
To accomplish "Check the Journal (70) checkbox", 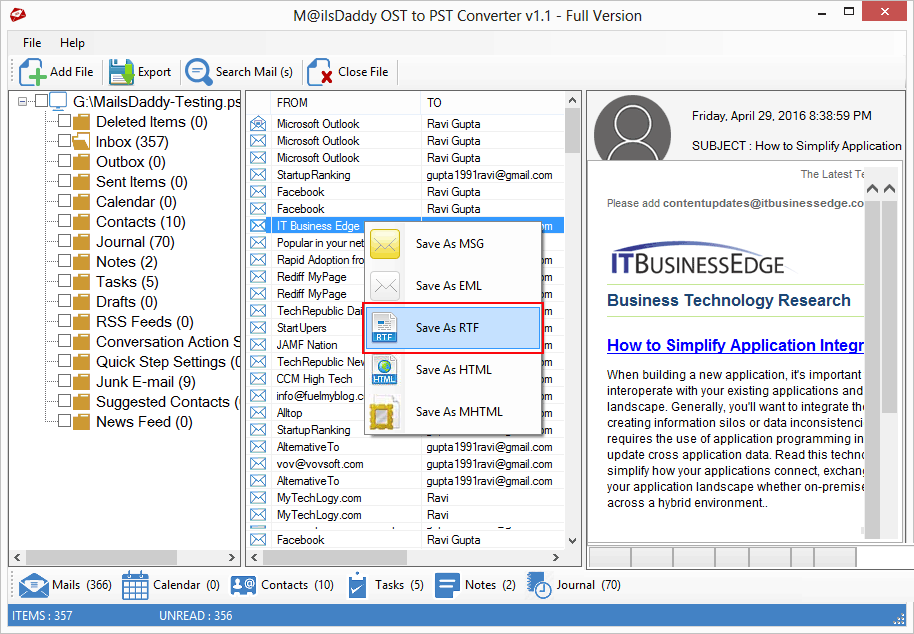I will tap(64, 240).
